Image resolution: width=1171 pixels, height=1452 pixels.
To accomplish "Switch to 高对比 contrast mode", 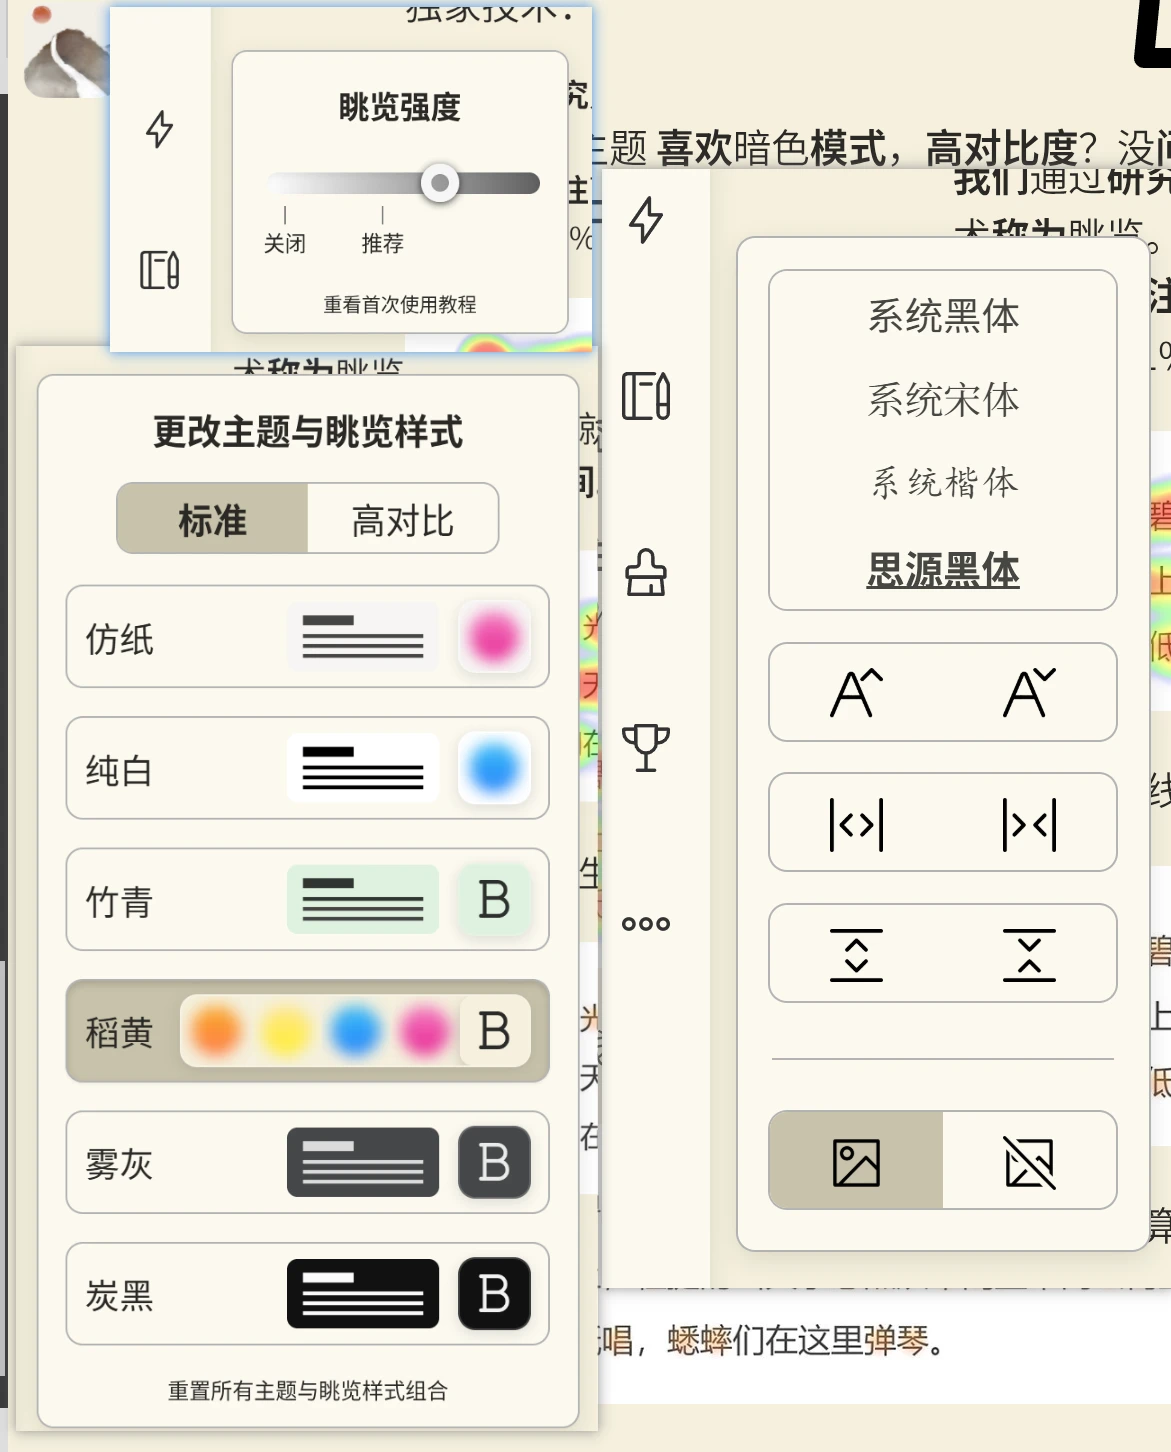I will point(403,519).
